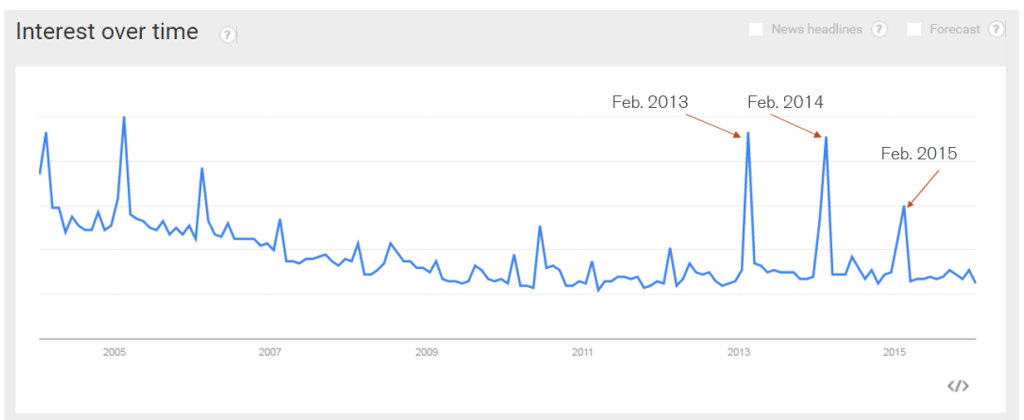Open the help icon next to Forecast
Image resolution: width=1024 pixels, height=420 pixels.
coord(996,29)
